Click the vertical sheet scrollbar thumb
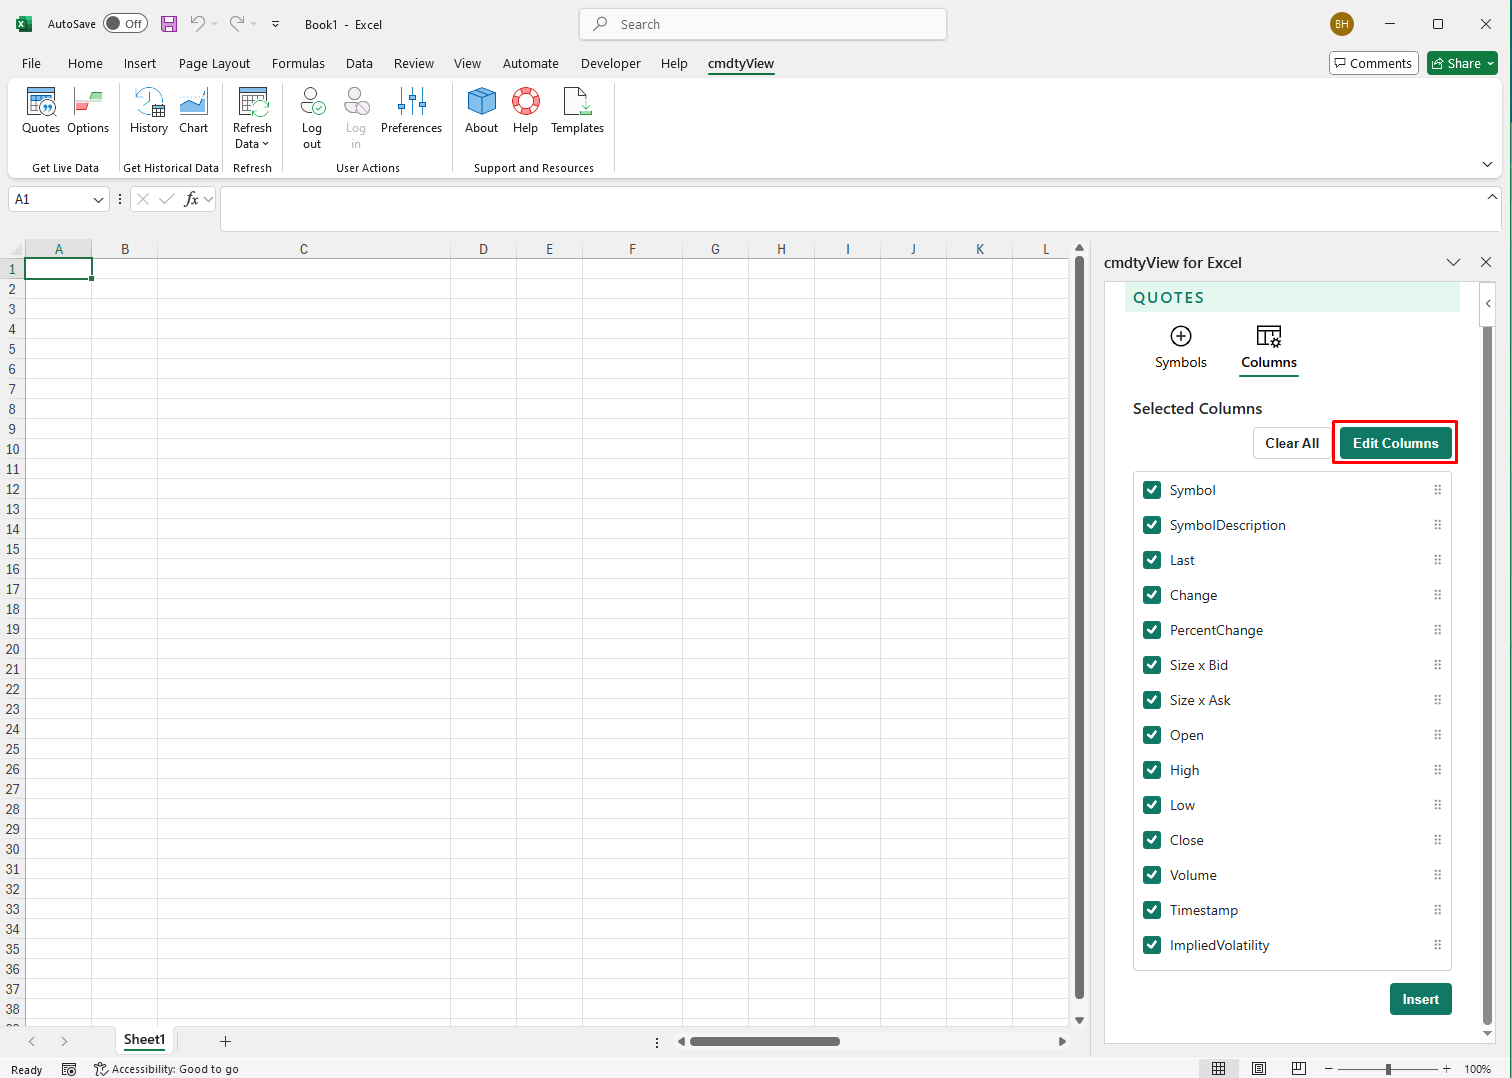Image resolution: width=1512 pixels, height=1078 pixels. 1079,628
